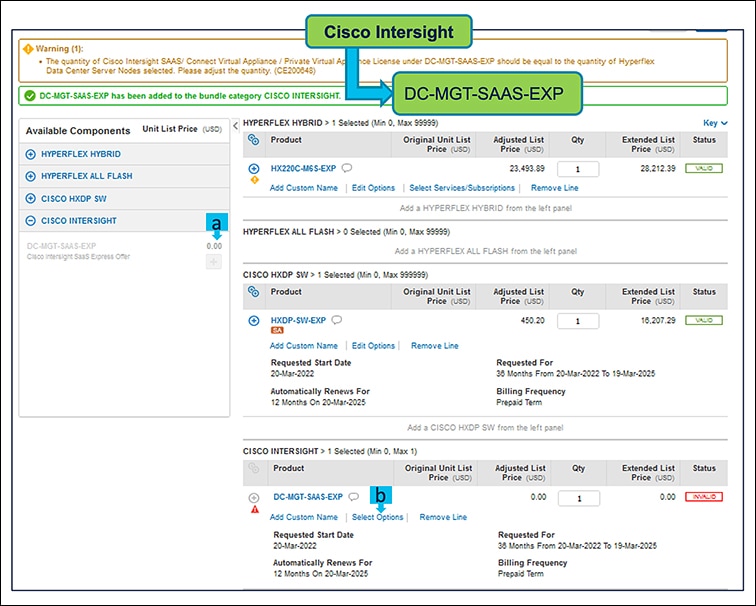The height and width of the screenshot is (606, 756).
Task: Click Add Custom Name for HX220C-M6S-EXP
Action: [x=304, y=188]
